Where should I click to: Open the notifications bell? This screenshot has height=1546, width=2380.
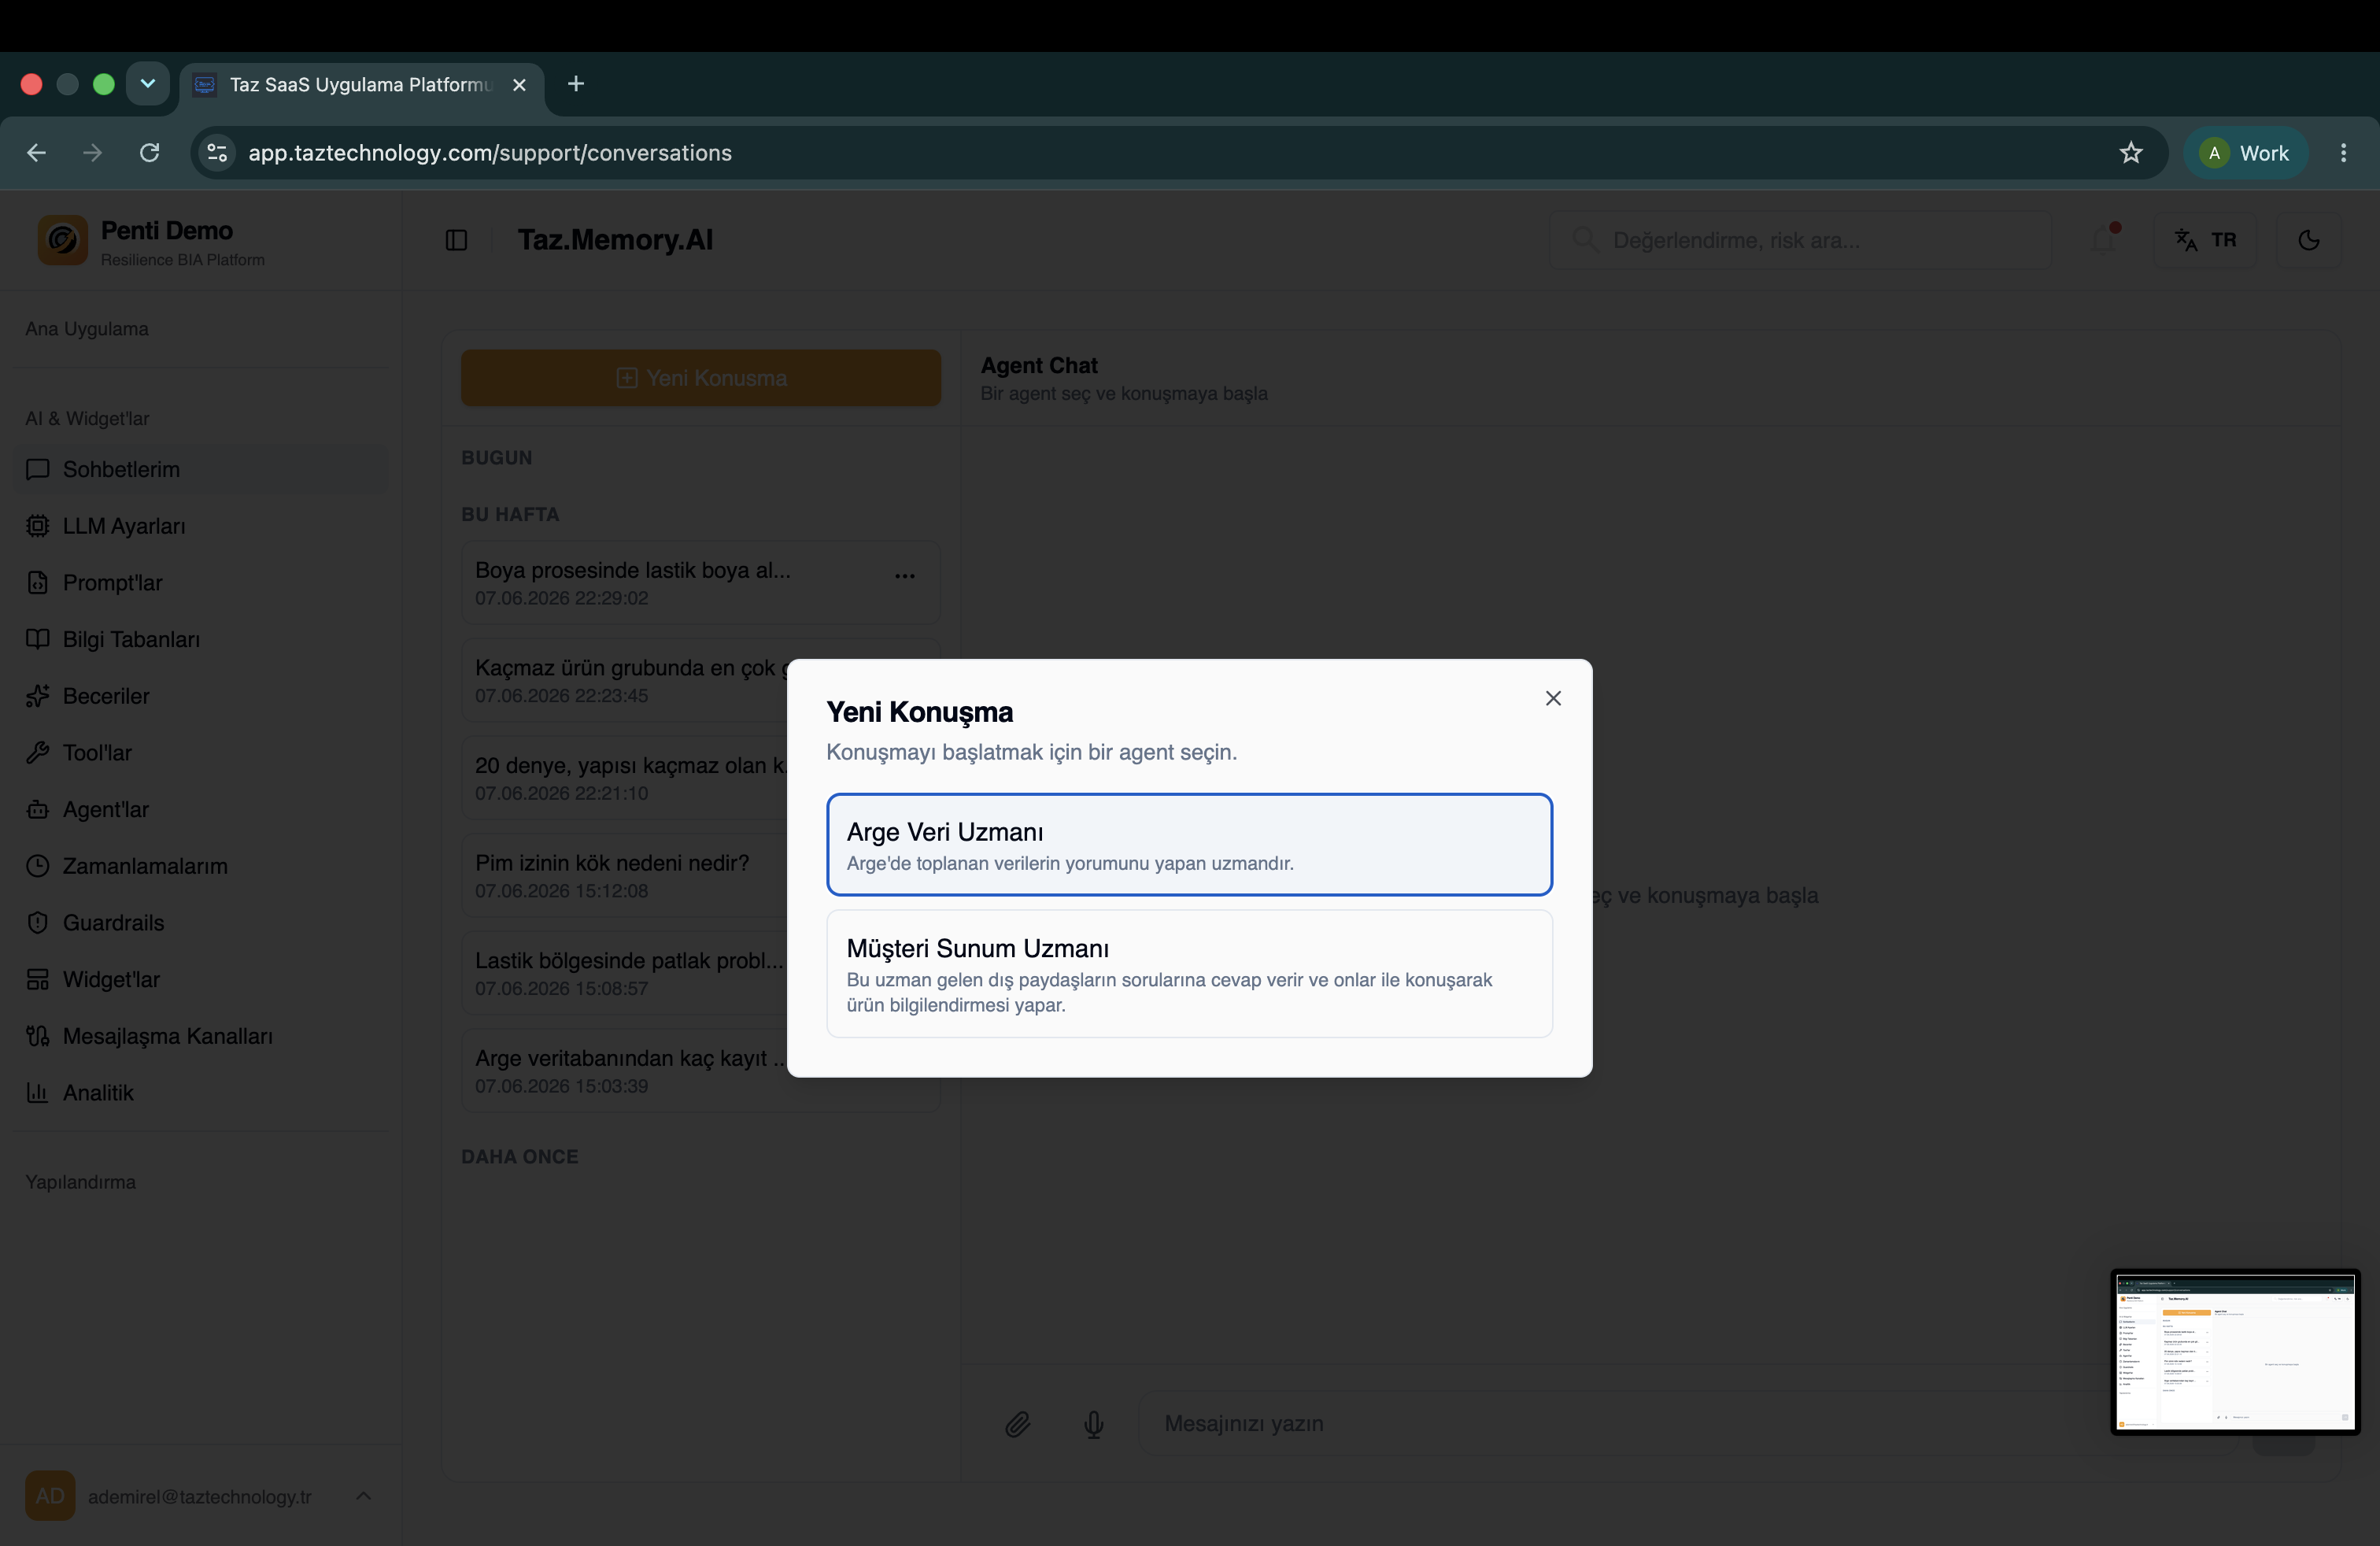[x=2102, y=240]
